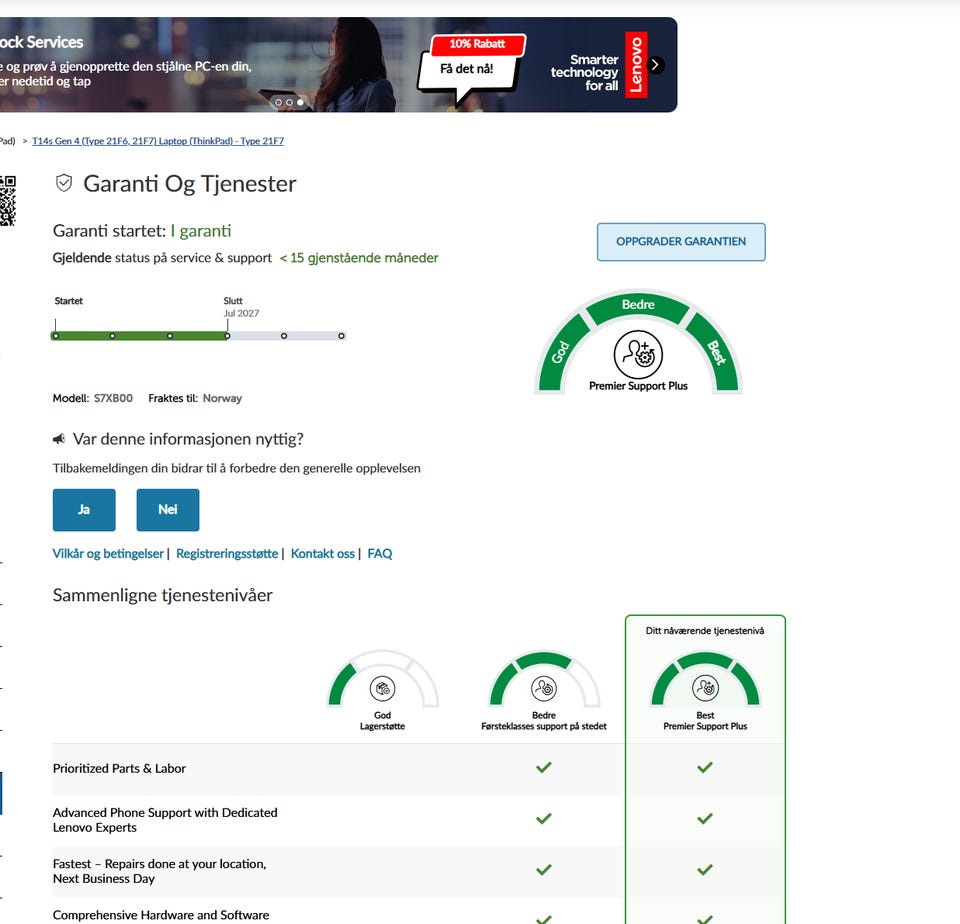Click the Best checkmark for Prioritized Parts & Labor
The image size is (960, 924).
[x=705, y=767]
